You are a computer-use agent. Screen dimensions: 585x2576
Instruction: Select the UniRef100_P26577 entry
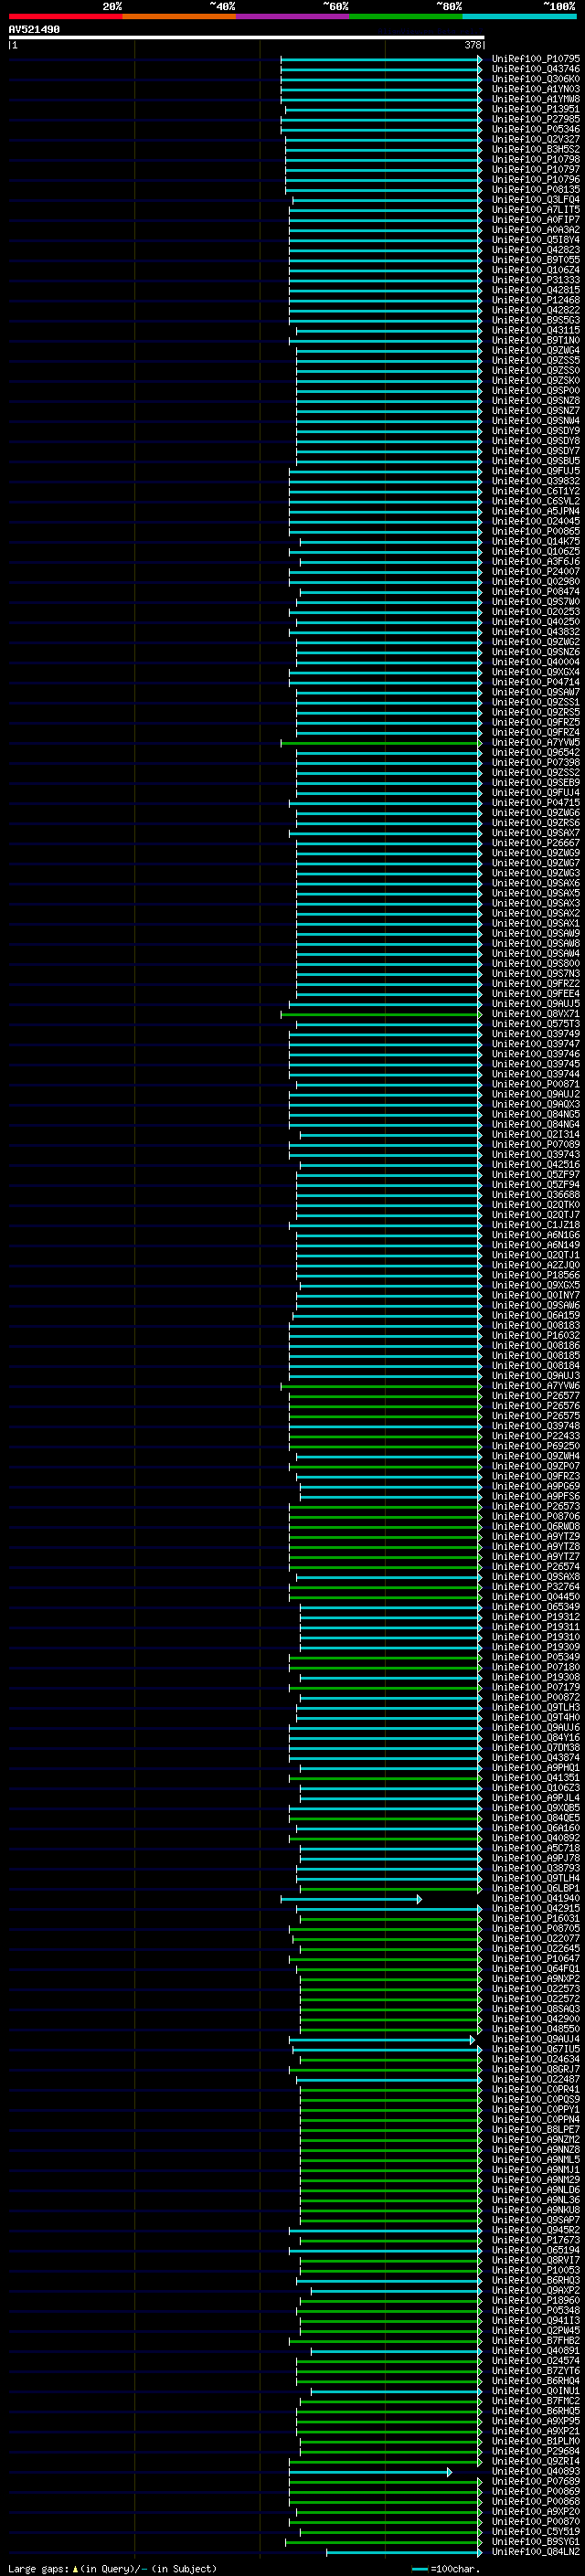coord(536,1396)
